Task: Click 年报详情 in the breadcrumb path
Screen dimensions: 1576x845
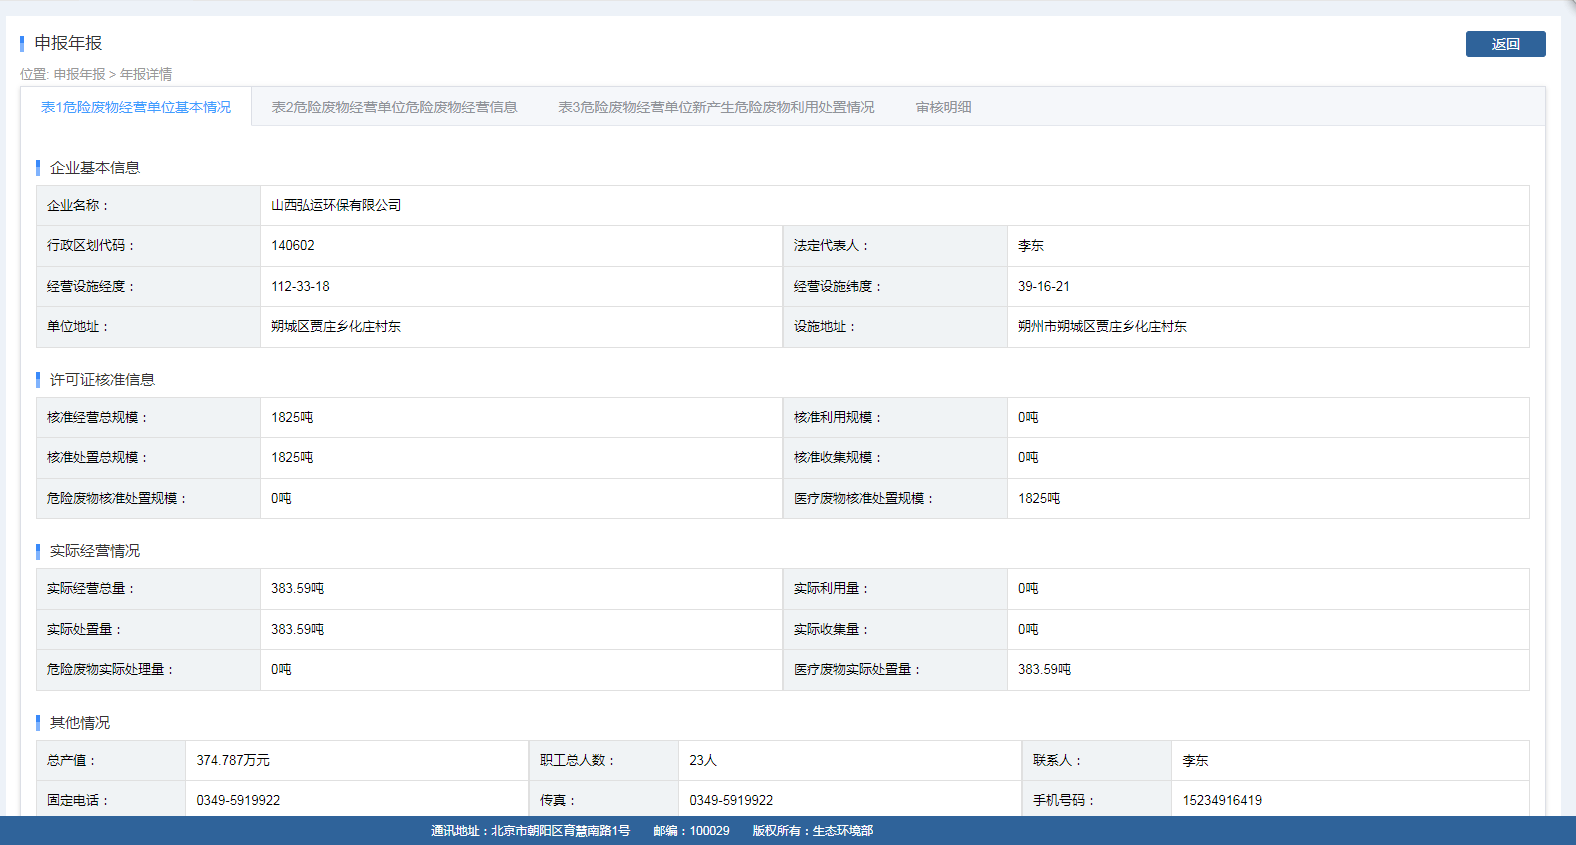Action: pos(146,74)
